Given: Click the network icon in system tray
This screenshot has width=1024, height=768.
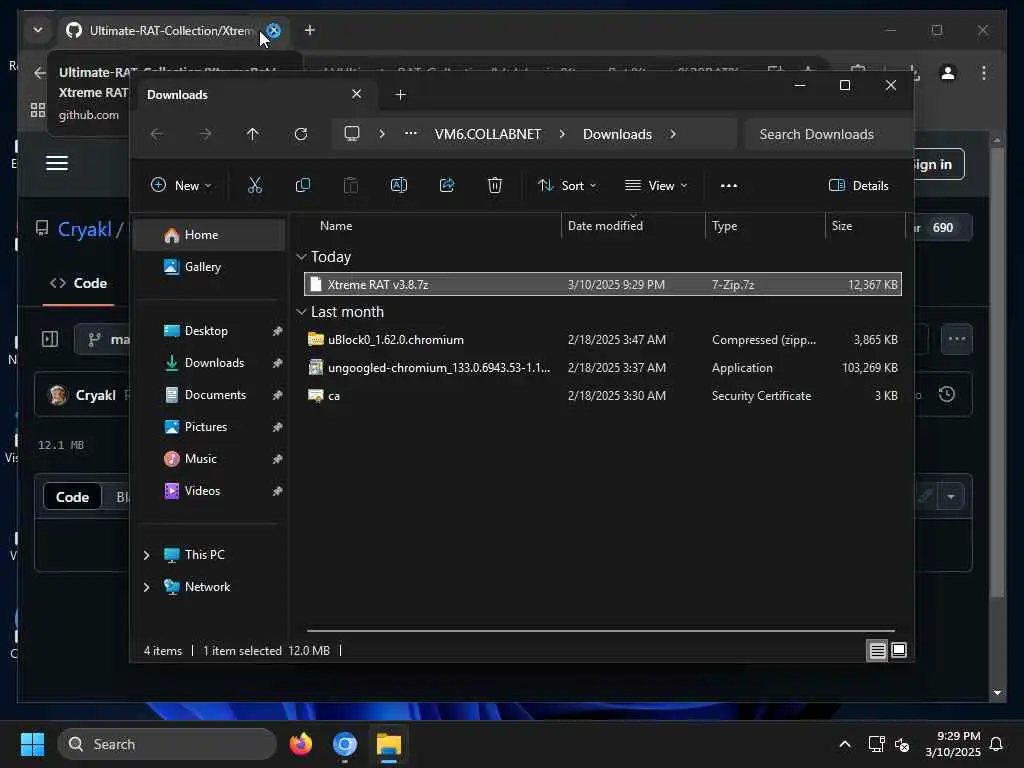Looking at the screenshot, I should point(876,744).
